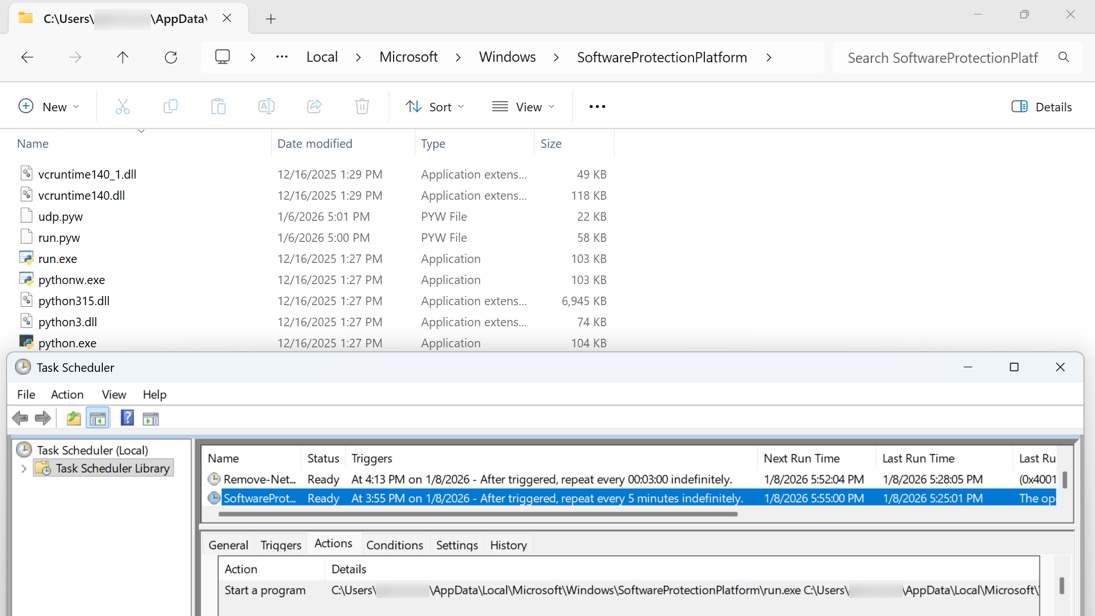Click the Cut scissors icon in Explorer
Screen dimensions: 1095x616
(x=123, y=107)
